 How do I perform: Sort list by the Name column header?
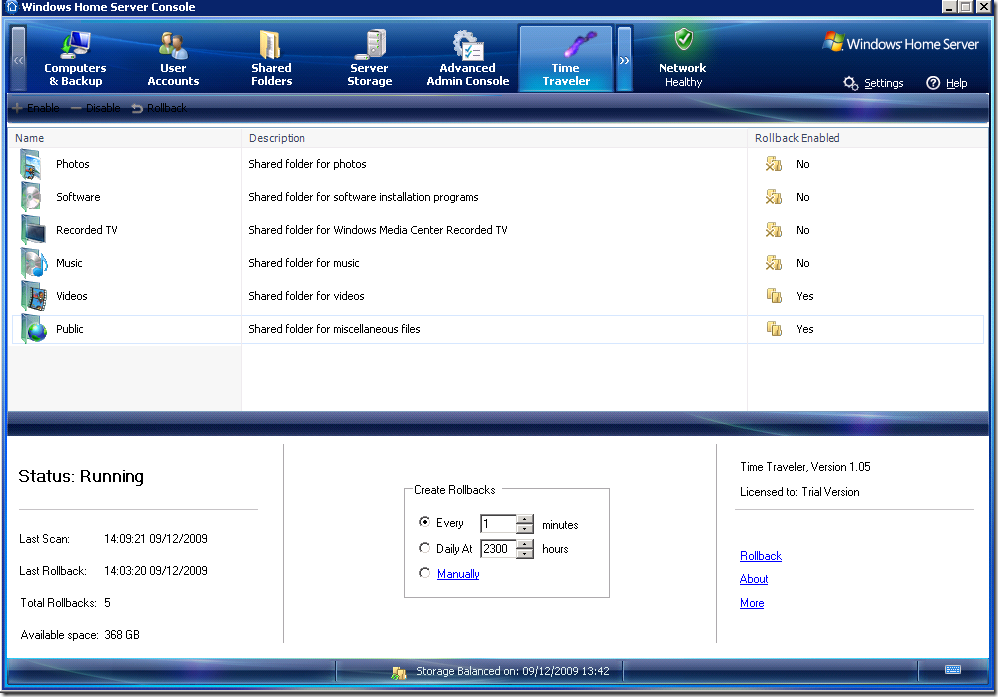[x=125, y=138]
